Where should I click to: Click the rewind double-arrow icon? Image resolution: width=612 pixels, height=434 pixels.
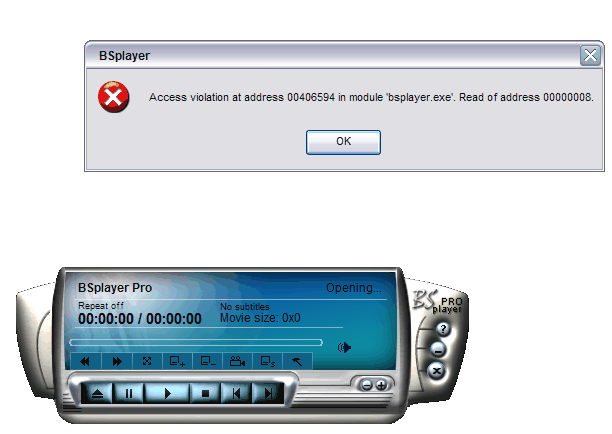pyautogui.click(x=86, y=361)
